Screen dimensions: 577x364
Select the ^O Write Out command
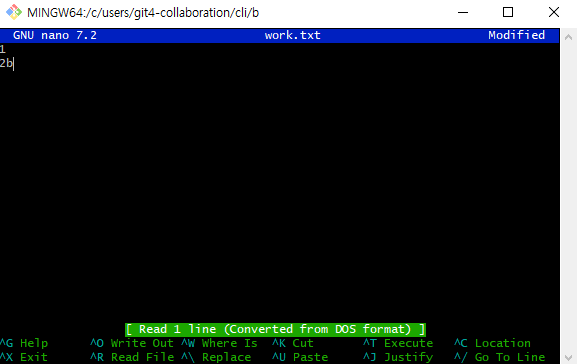click(132, 343)
